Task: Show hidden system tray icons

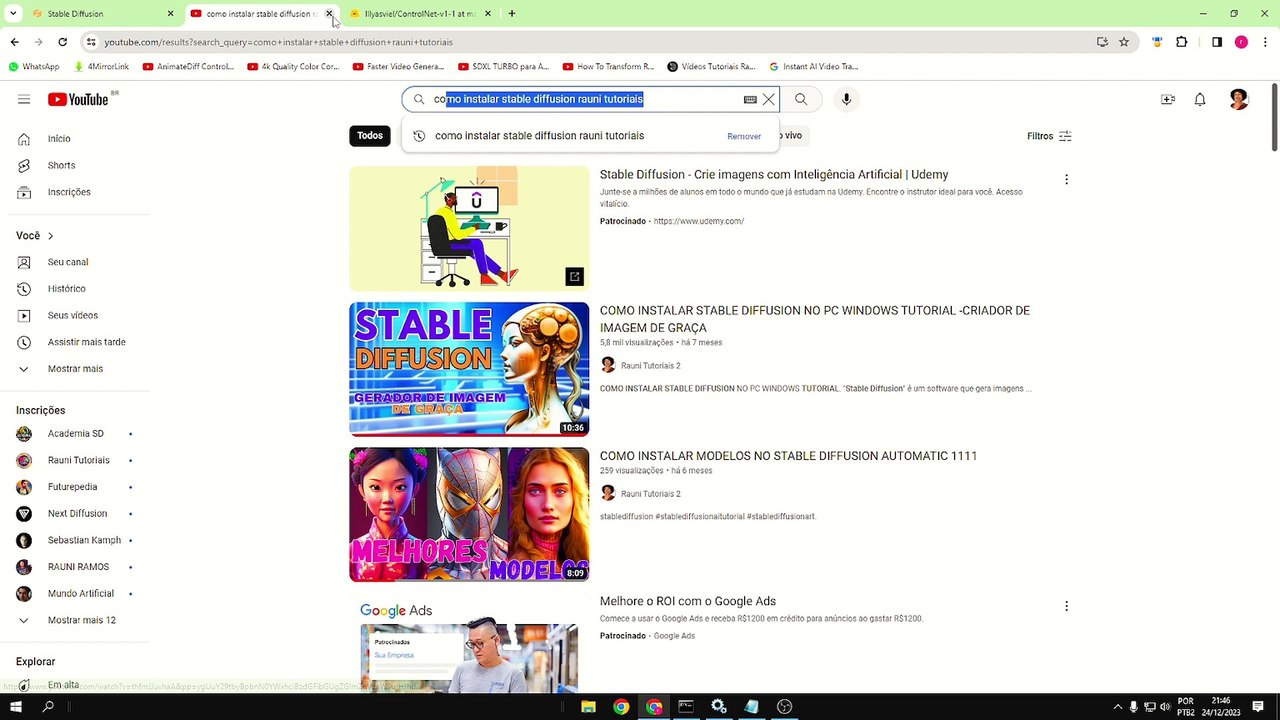Action: click(x=1118, y=707)
